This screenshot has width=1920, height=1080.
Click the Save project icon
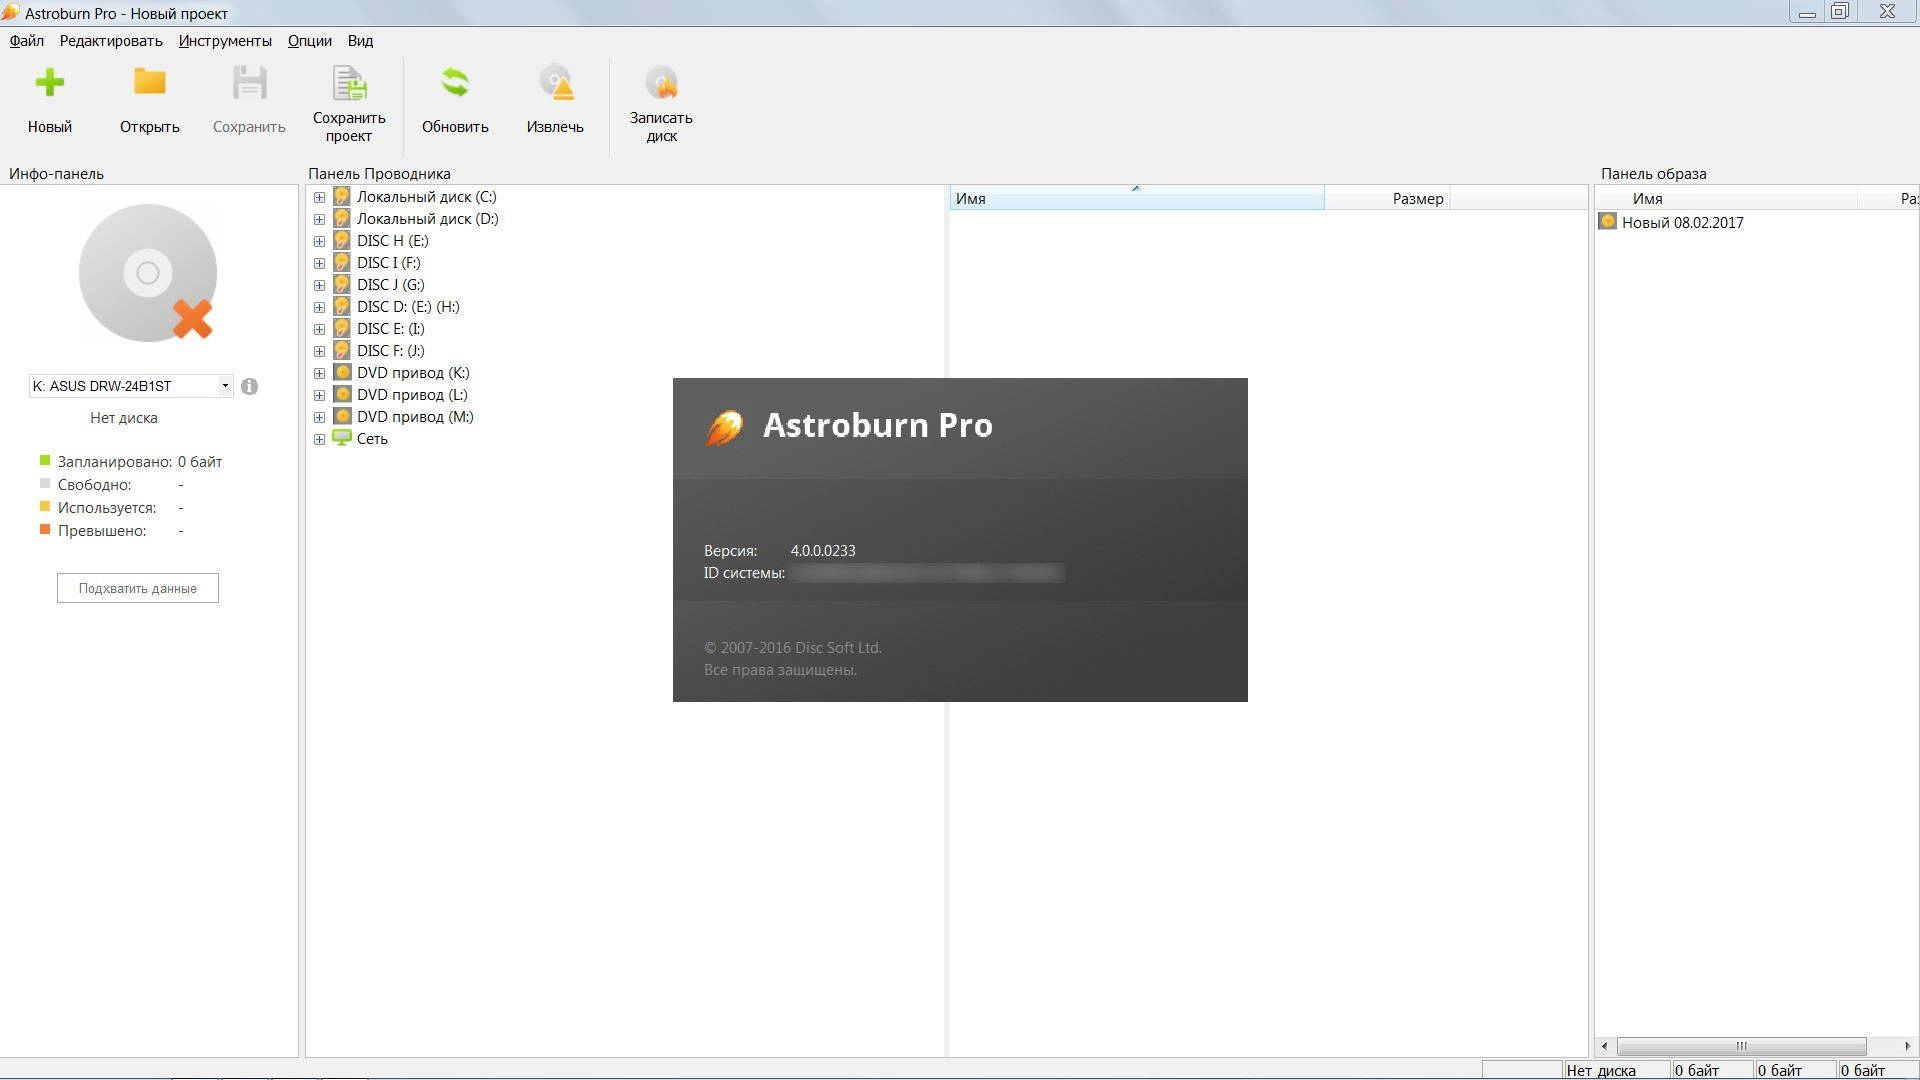point(349,83)
